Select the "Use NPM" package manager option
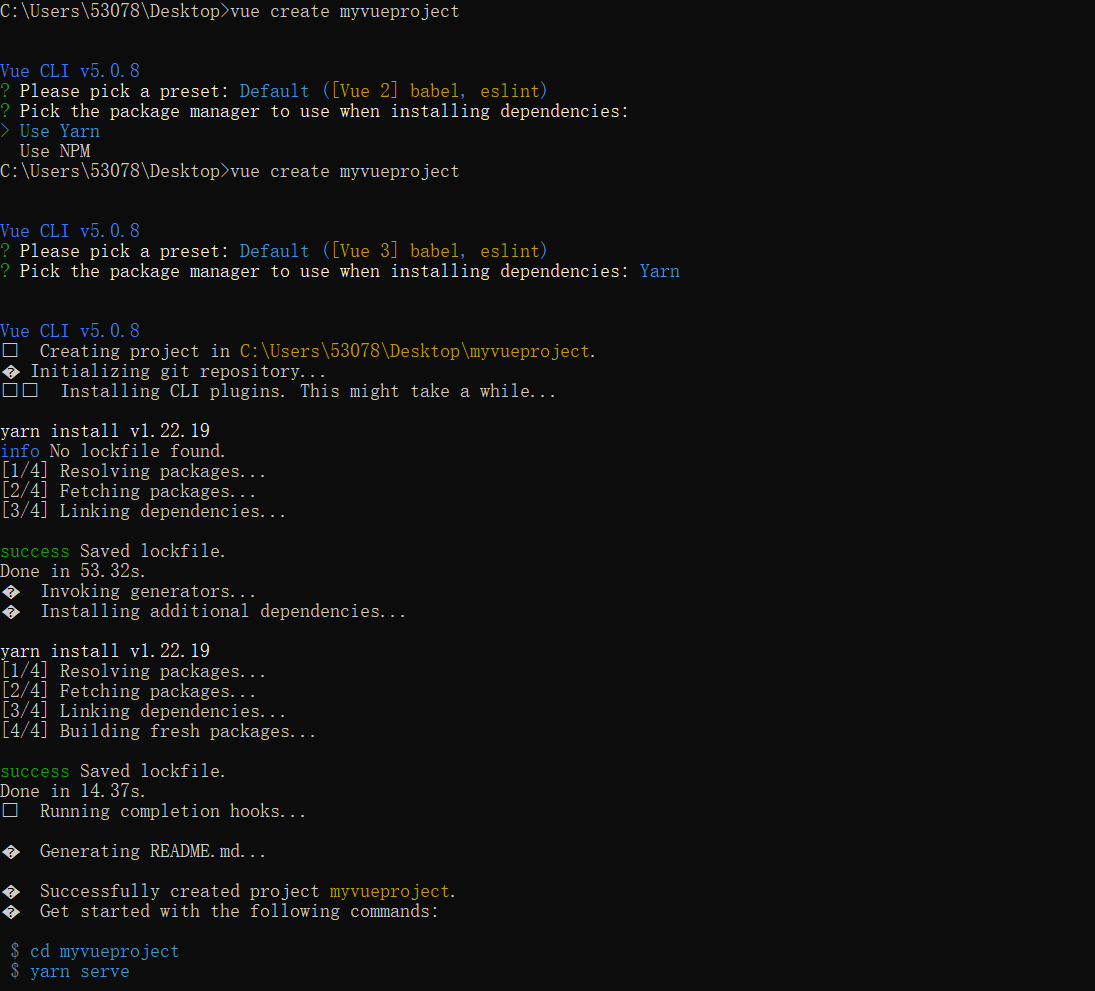The image size is (1095, 991). 54,151
